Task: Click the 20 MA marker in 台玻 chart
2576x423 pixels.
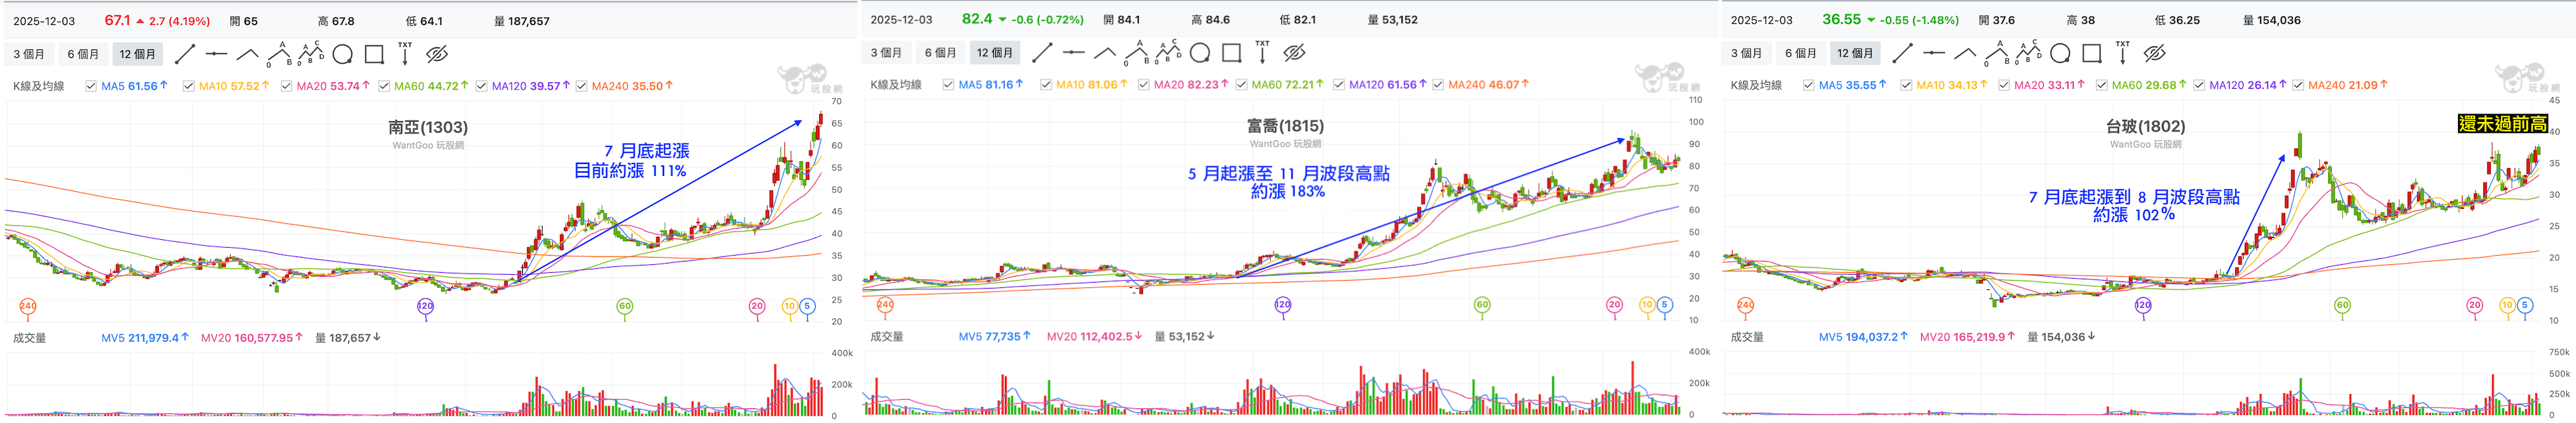Action: 2474,305
